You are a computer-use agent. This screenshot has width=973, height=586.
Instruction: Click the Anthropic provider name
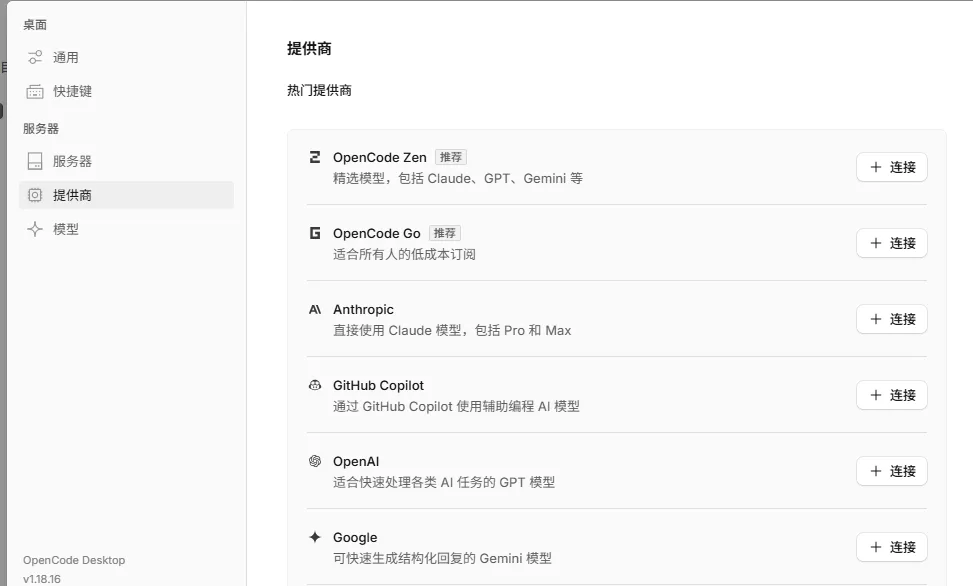[364, 310]
